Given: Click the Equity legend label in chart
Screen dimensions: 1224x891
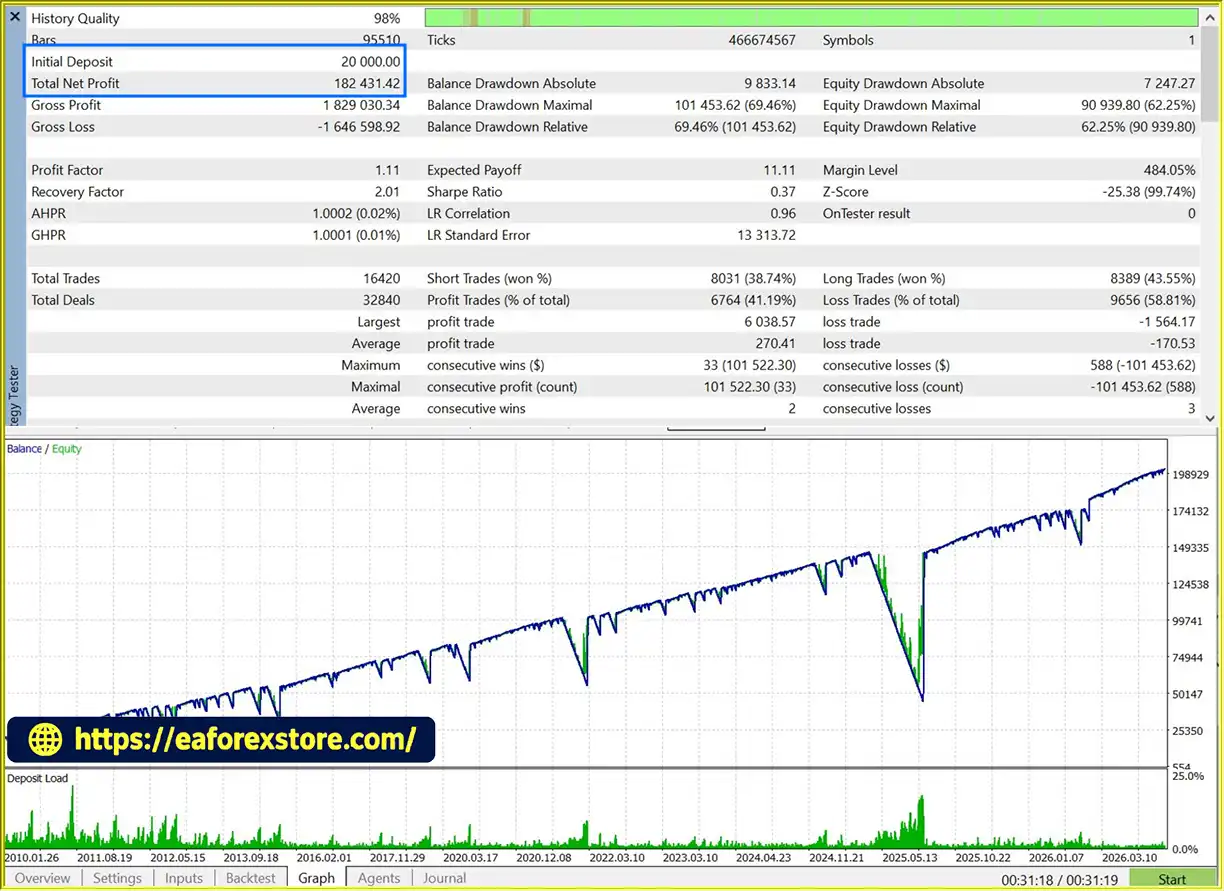Looking at the screenshot, I should tap(67, 449).
